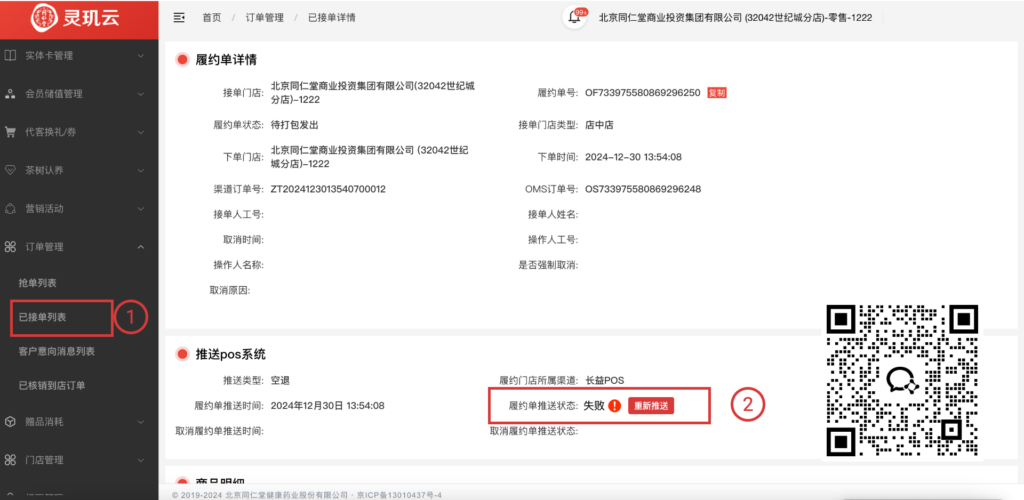
Task: Click the 订单管理 grid icon
Action: (x=10, y=247)
